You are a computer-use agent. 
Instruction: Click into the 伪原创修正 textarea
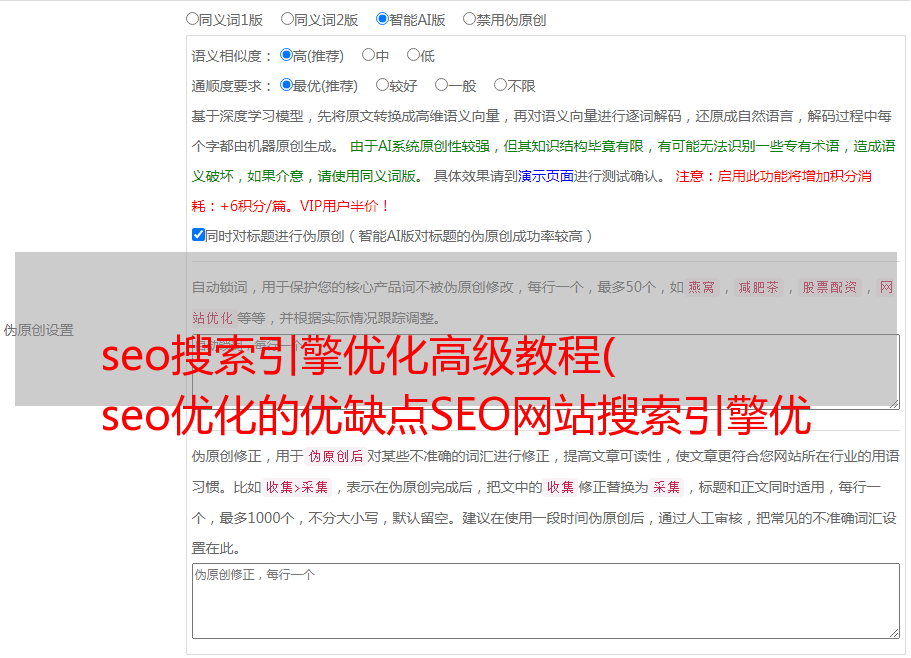coord(546,601)
